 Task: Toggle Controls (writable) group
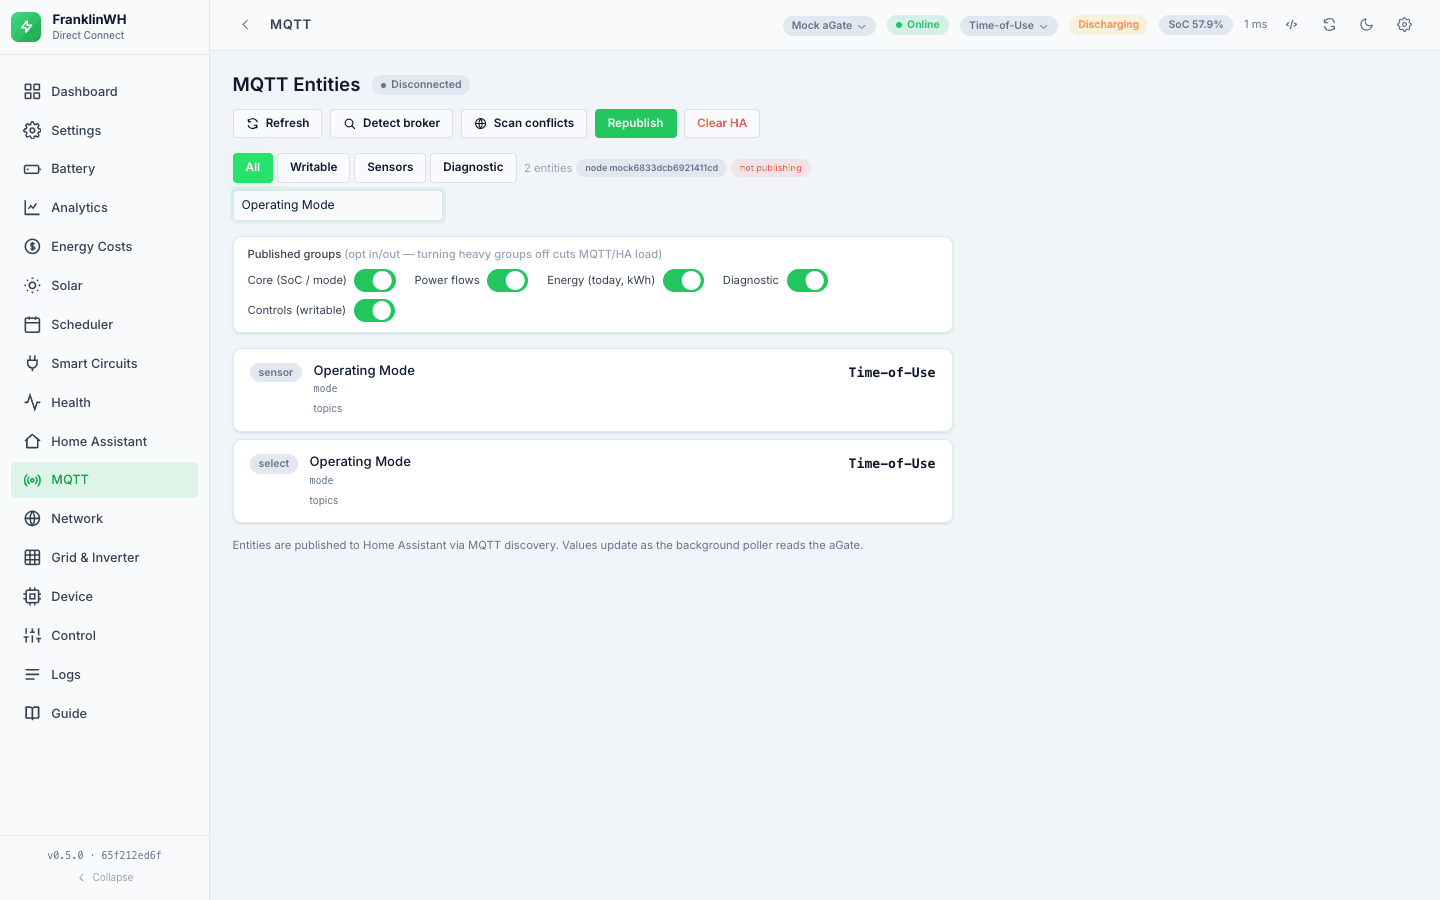tap(374, 311)
